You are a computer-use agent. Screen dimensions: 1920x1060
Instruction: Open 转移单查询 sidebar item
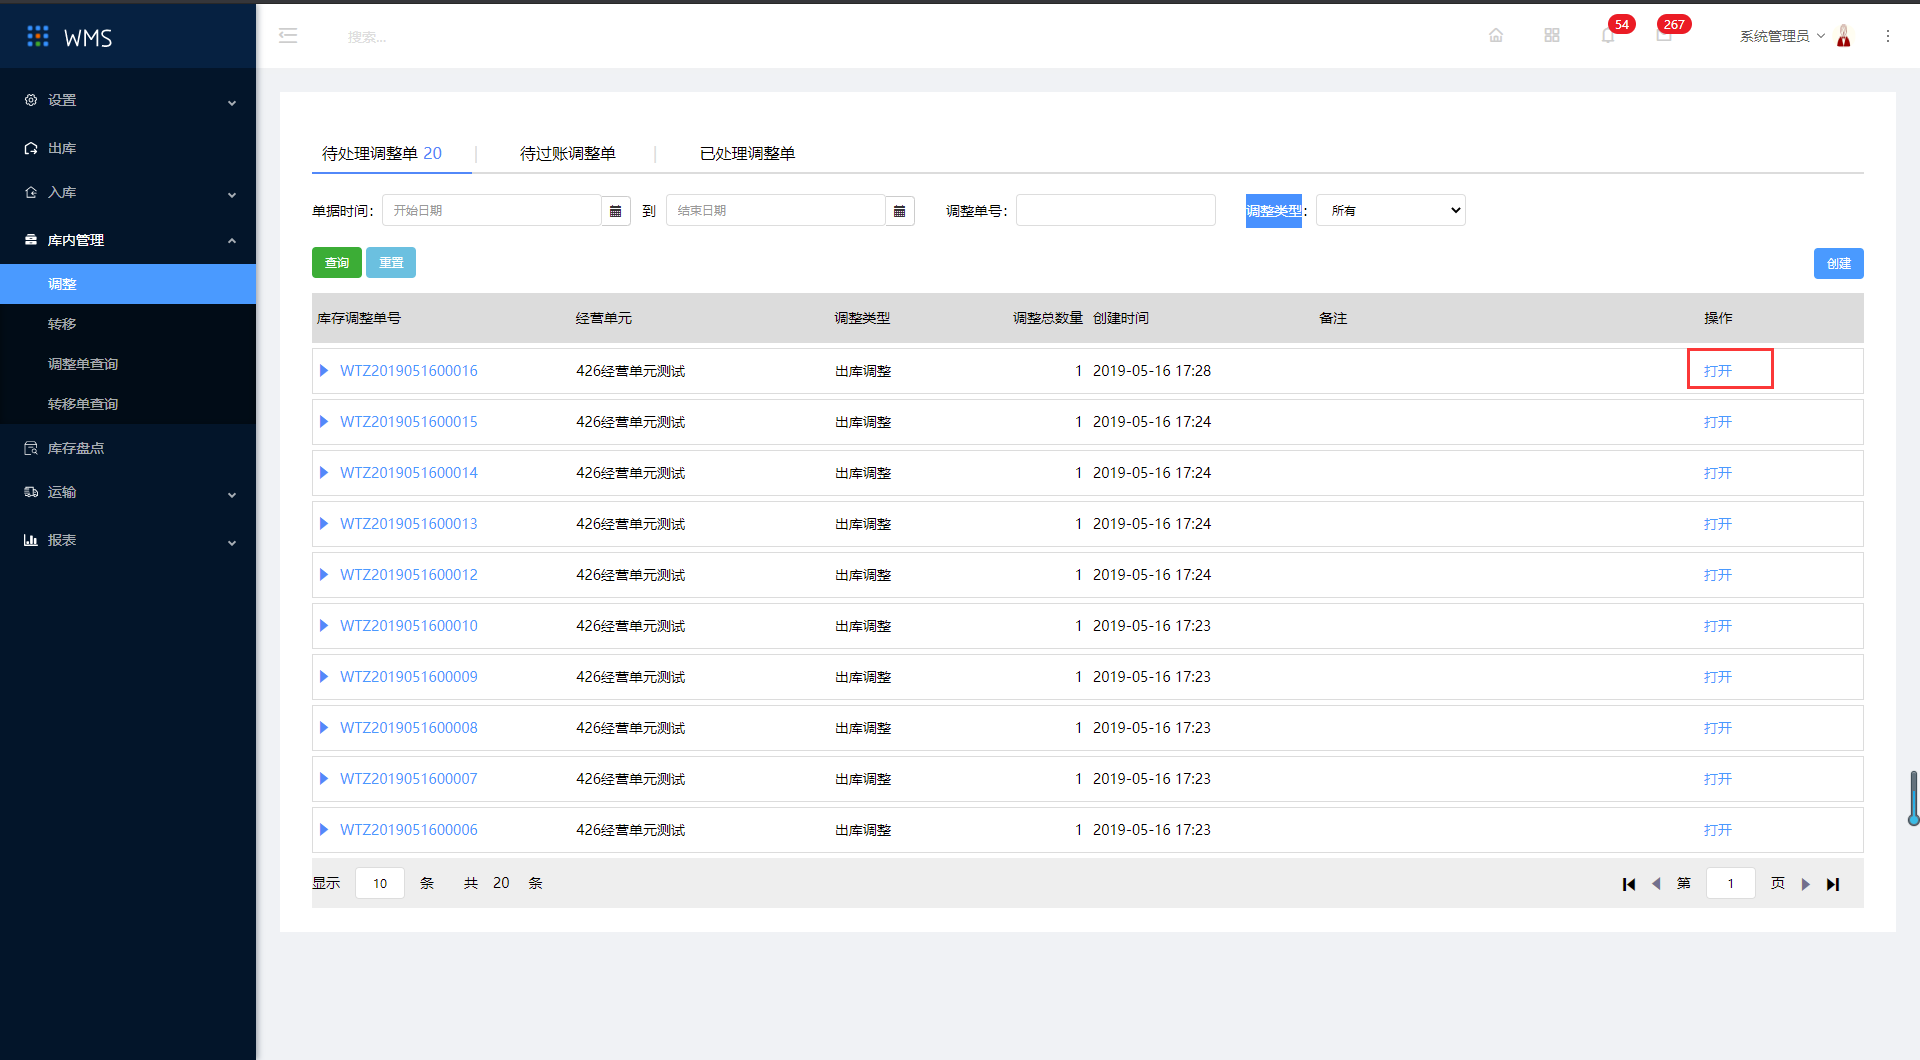pos(128,404)
